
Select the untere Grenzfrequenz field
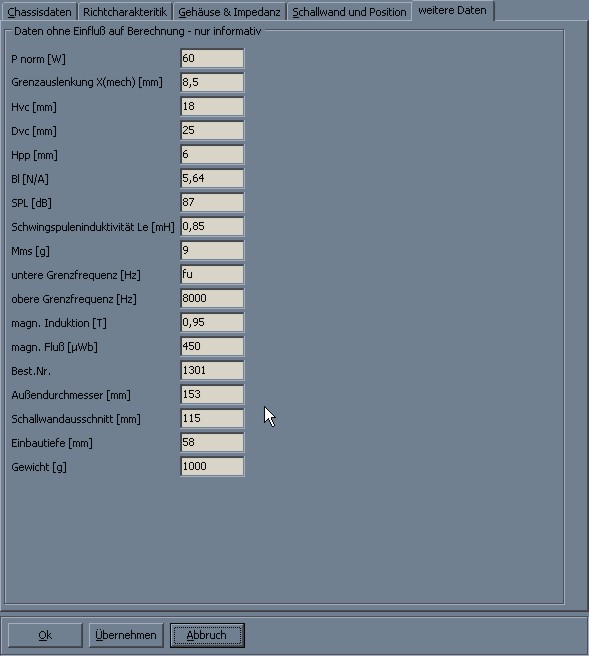click(x=212, y=274)
